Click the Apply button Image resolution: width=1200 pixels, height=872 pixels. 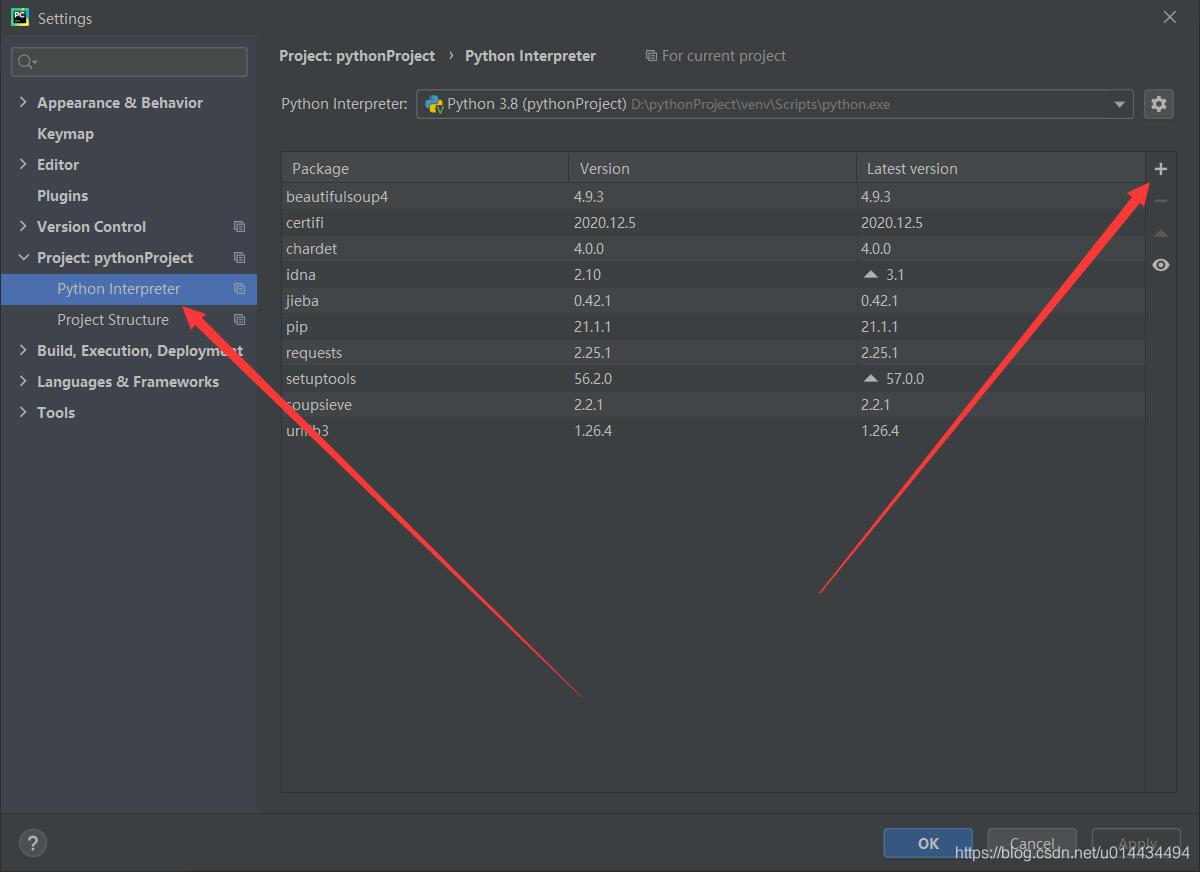[x=1136, y=843]
